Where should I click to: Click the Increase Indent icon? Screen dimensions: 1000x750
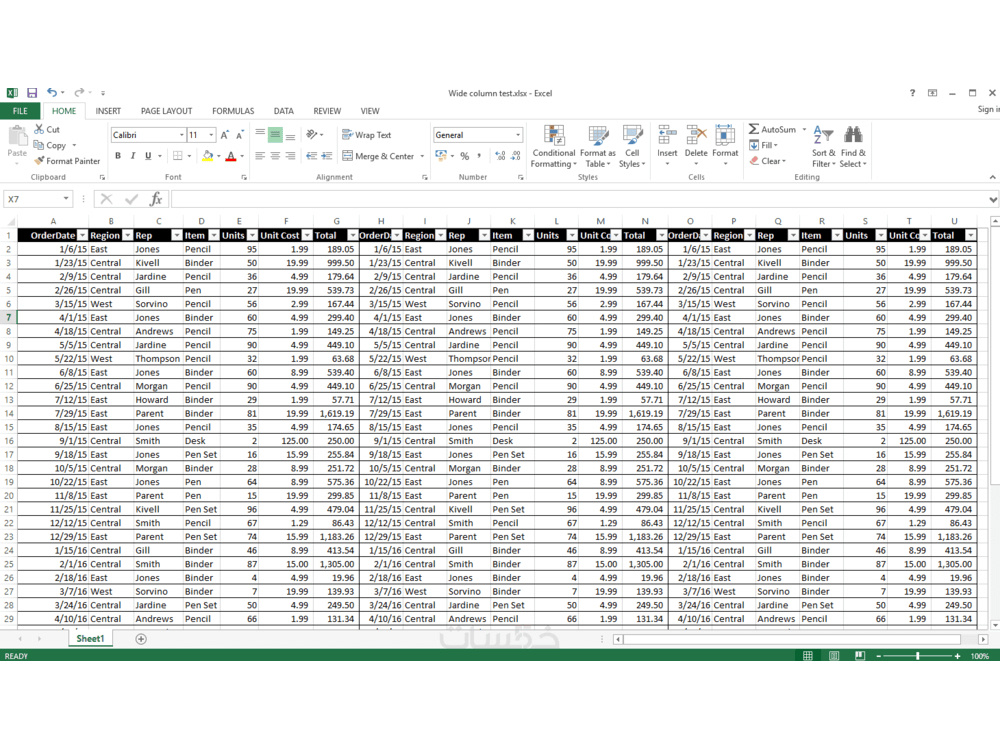click(x=327, y=156)
